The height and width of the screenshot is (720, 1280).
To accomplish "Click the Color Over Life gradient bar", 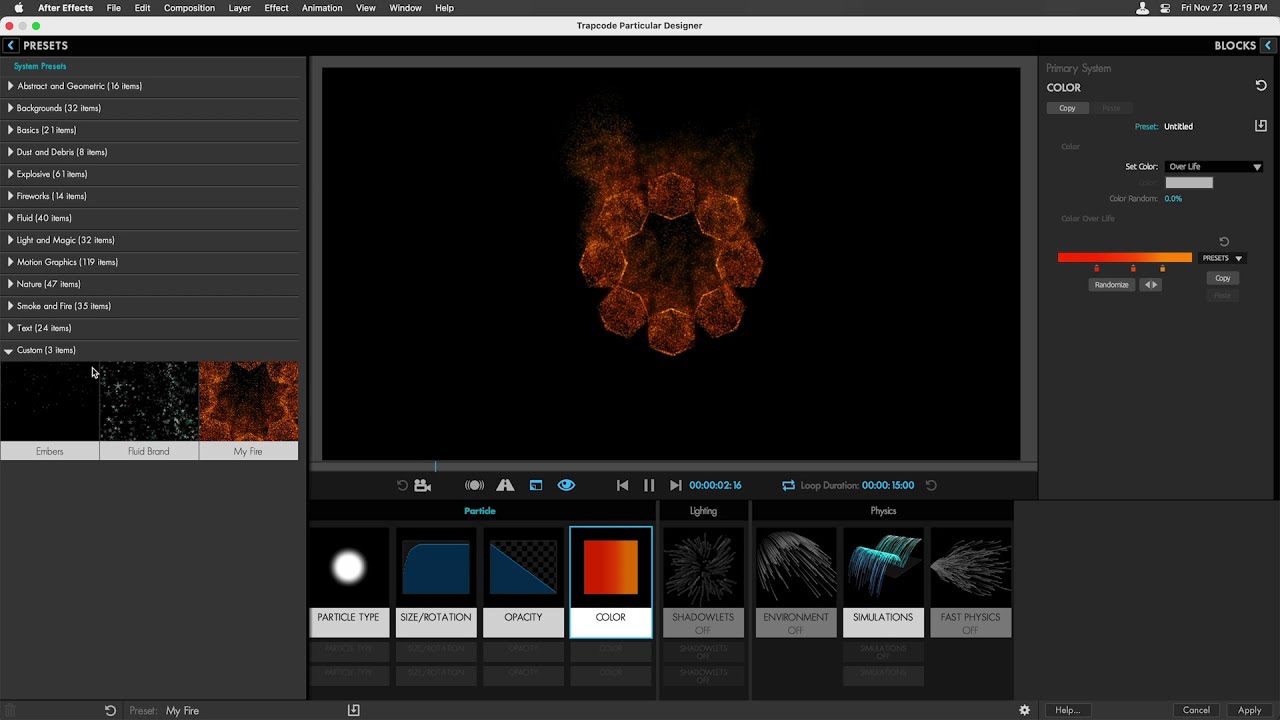I will click(1125, 257).
